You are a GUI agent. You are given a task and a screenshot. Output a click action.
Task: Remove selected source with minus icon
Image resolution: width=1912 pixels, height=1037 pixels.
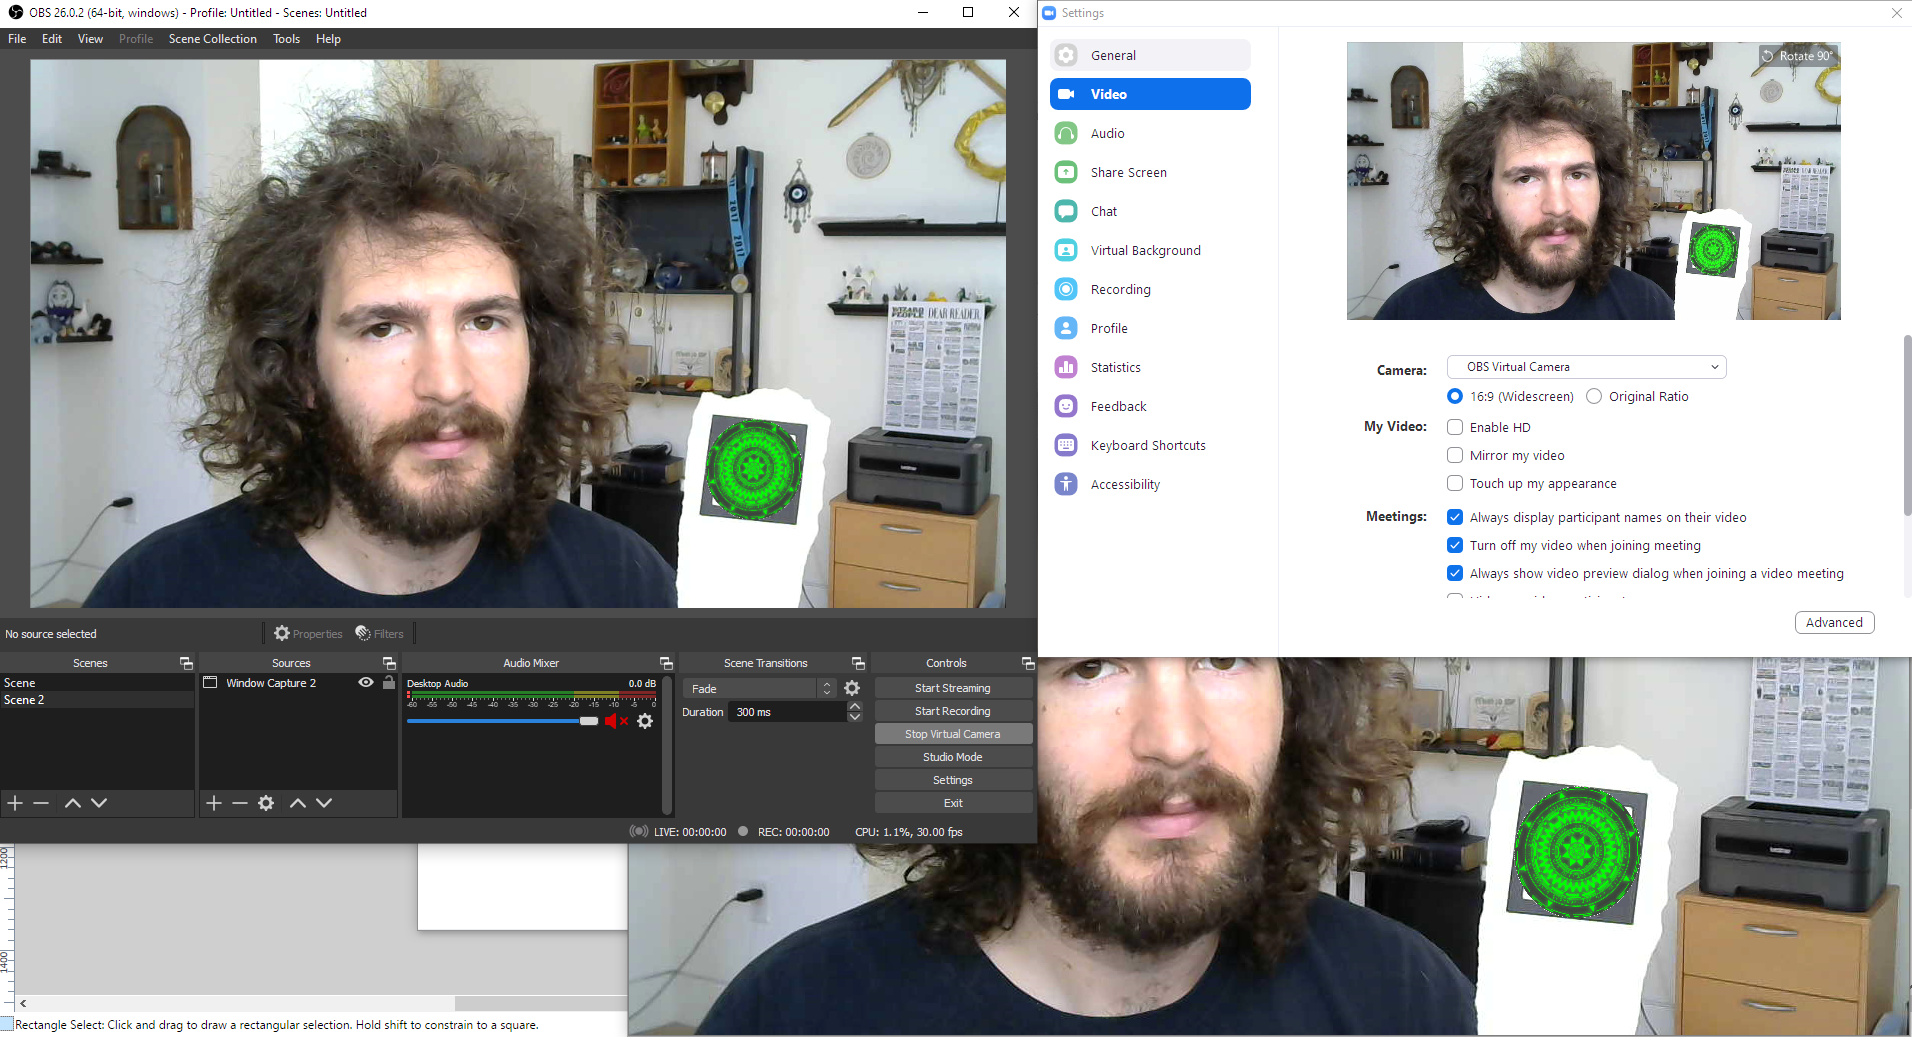pos(240,803)
